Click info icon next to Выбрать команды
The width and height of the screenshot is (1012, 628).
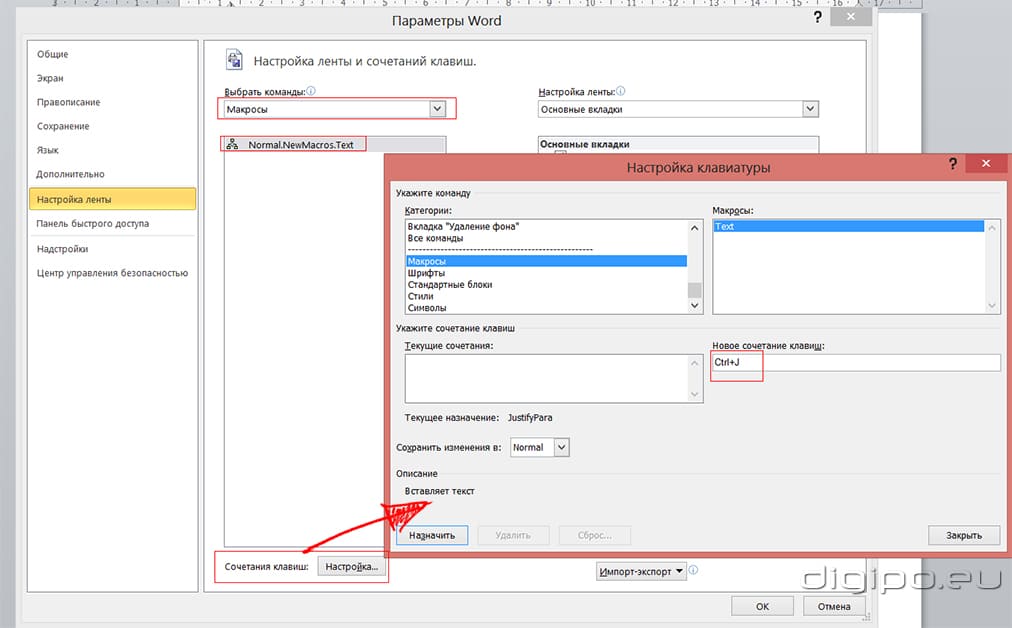click(311, 91)
